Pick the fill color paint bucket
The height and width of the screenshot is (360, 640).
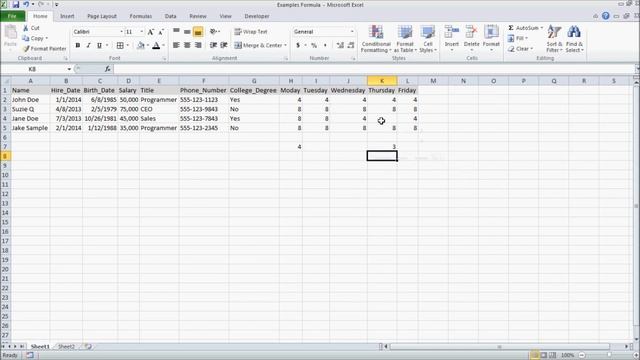(141, 45)
